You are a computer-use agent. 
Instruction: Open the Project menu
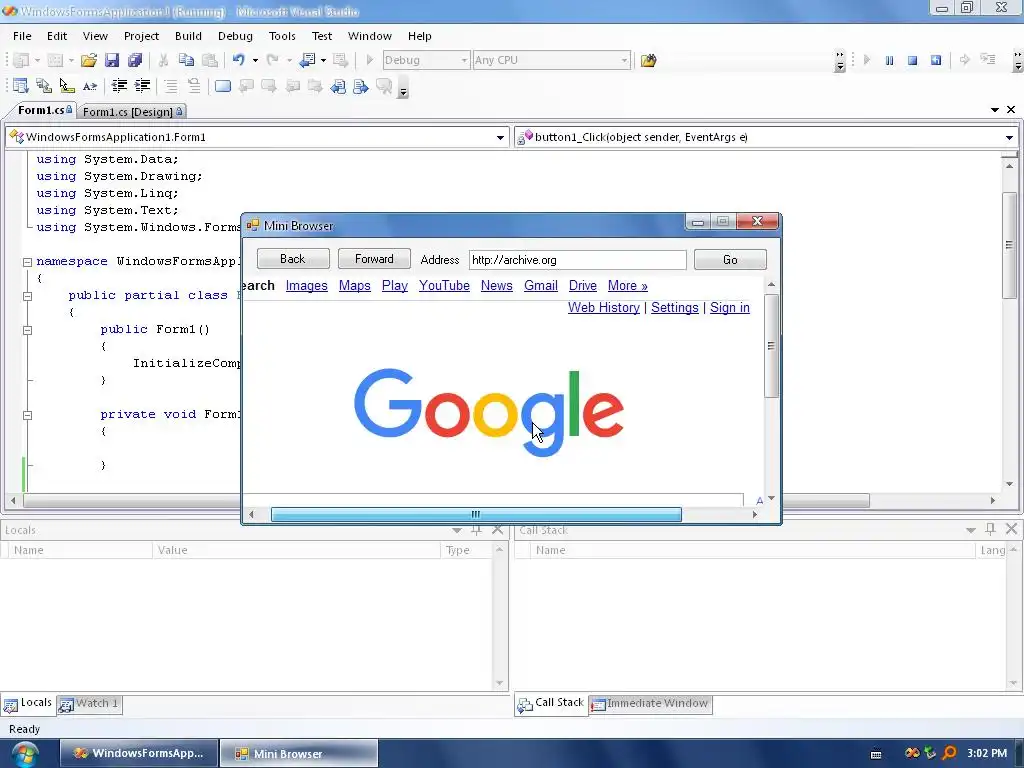[141, 36]
